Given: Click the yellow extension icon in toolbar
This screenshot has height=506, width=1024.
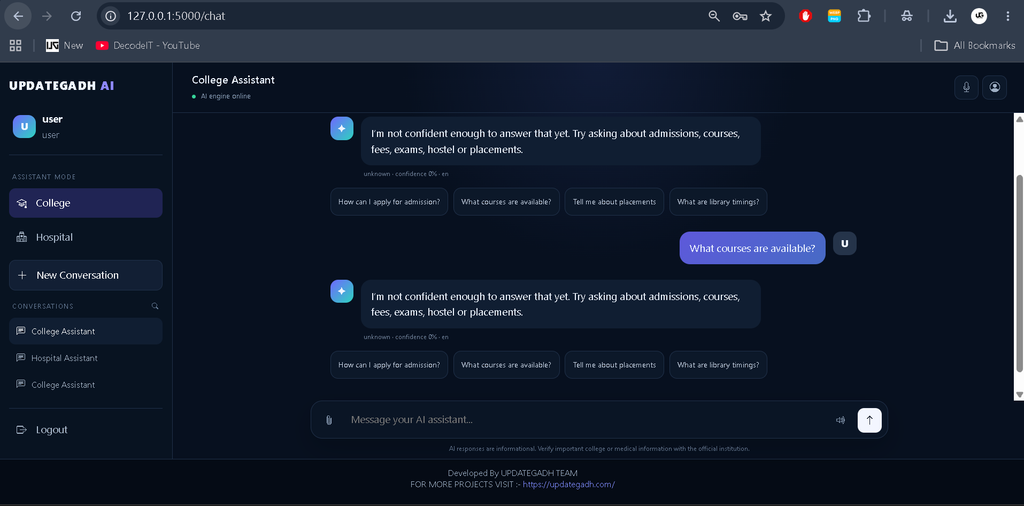Looking at the screenshot, I should [834, 16].
